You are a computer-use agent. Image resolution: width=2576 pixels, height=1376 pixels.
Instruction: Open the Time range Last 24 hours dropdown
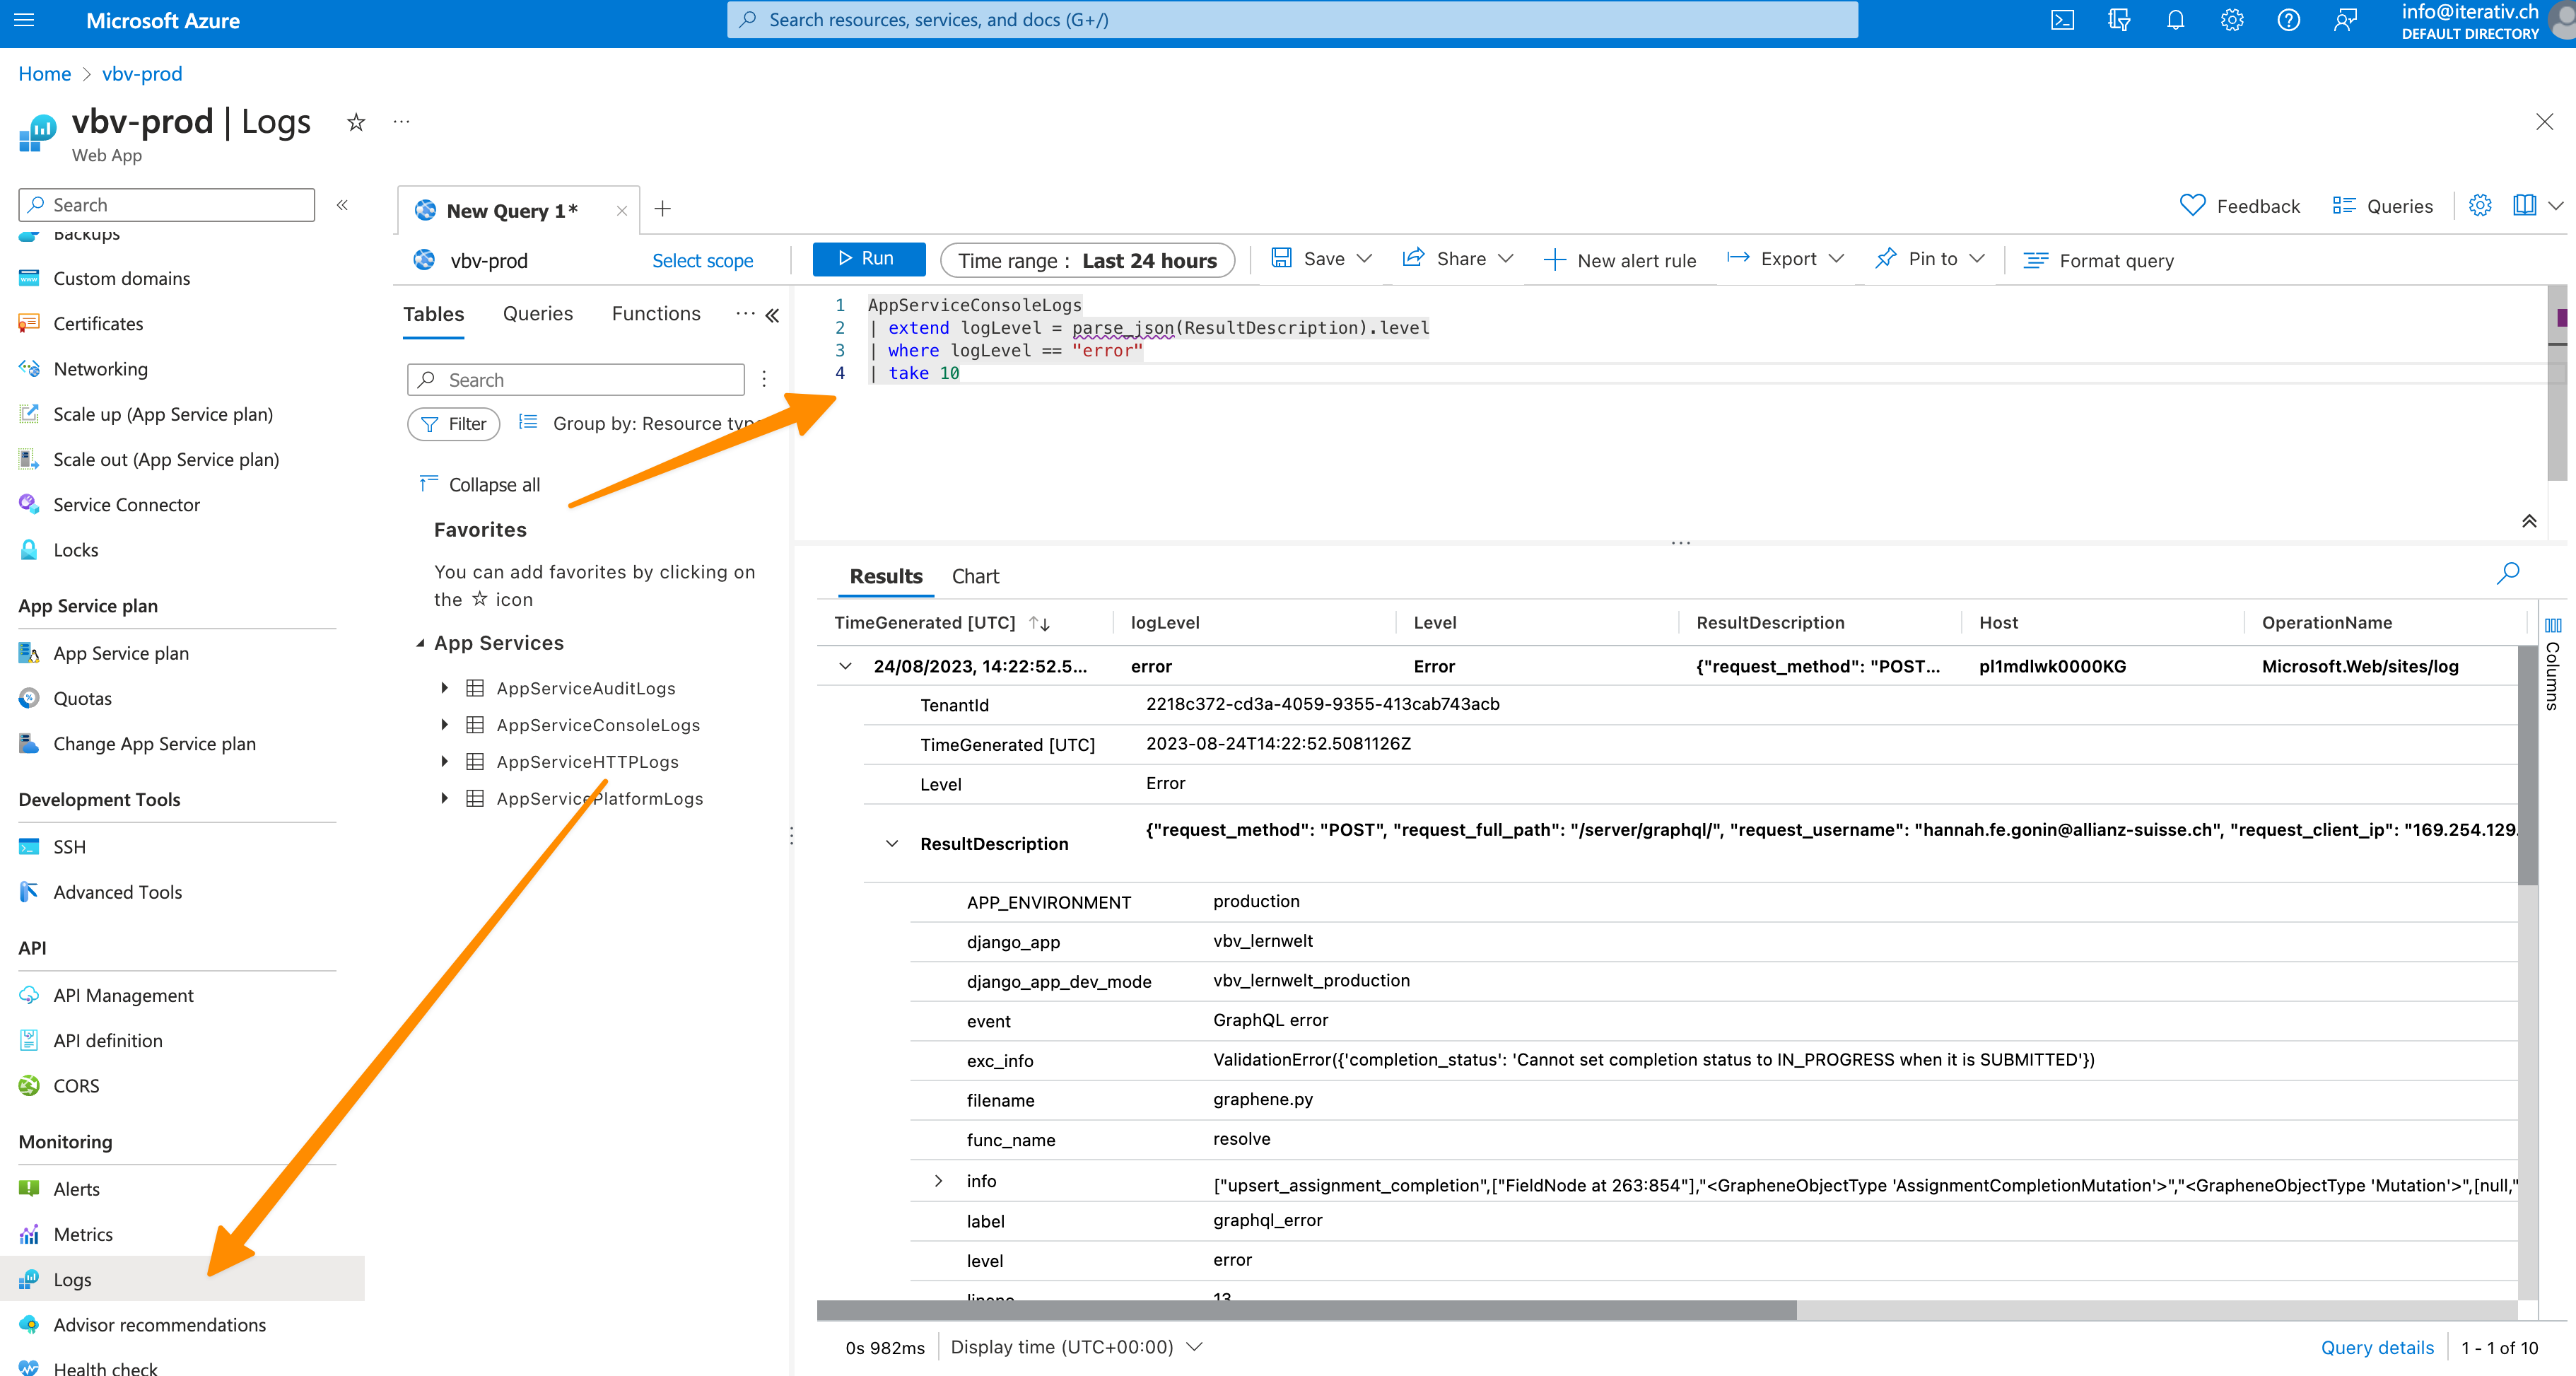pyautogui.click(x=1087, y=261)
